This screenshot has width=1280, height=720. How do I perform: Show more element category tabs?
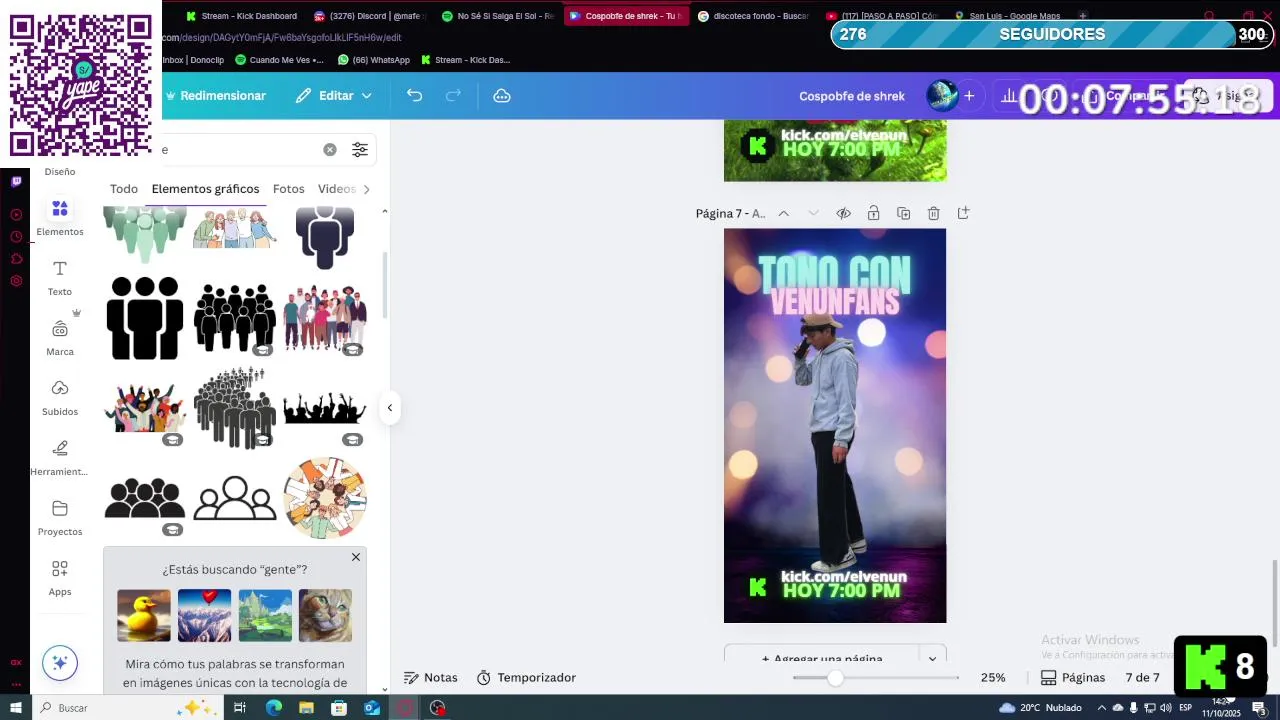pyautogui.click(x=366, y=189)
